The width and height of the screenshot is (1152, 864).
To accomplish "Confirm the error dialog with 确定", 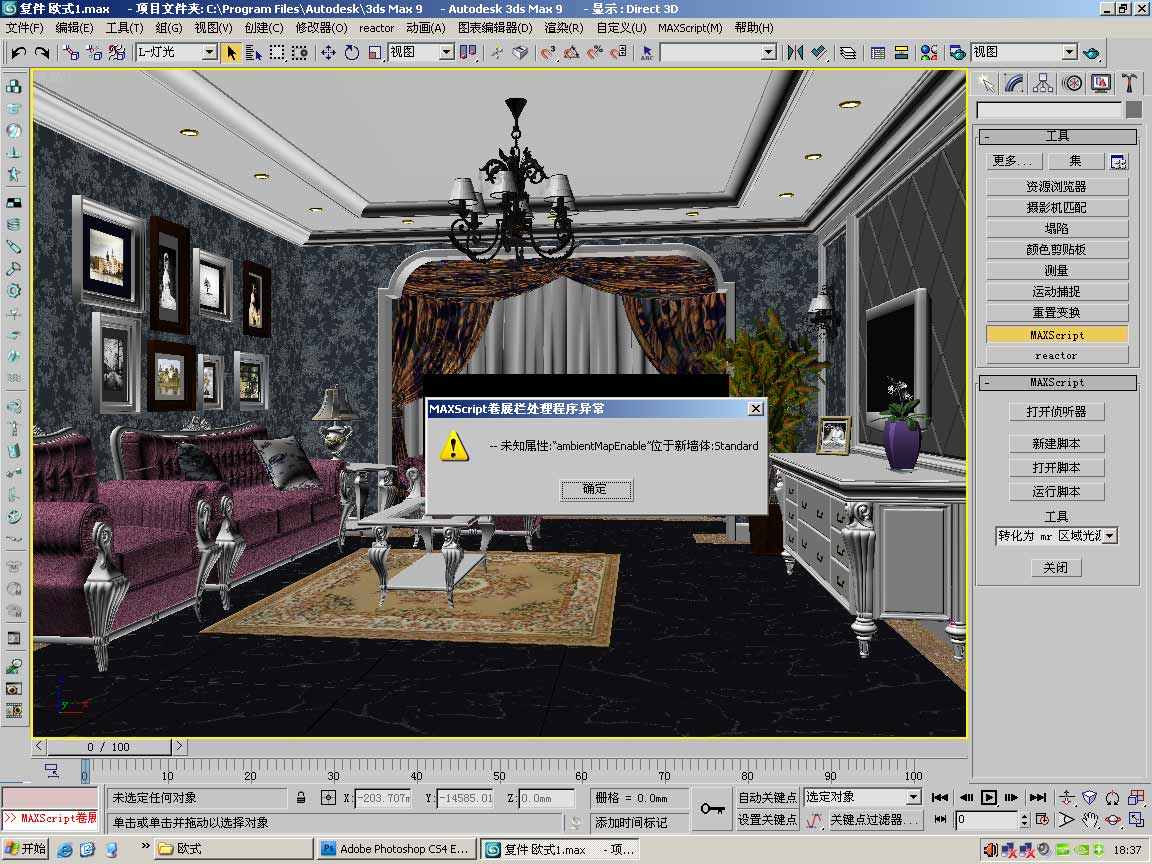I will coord(596,490).
